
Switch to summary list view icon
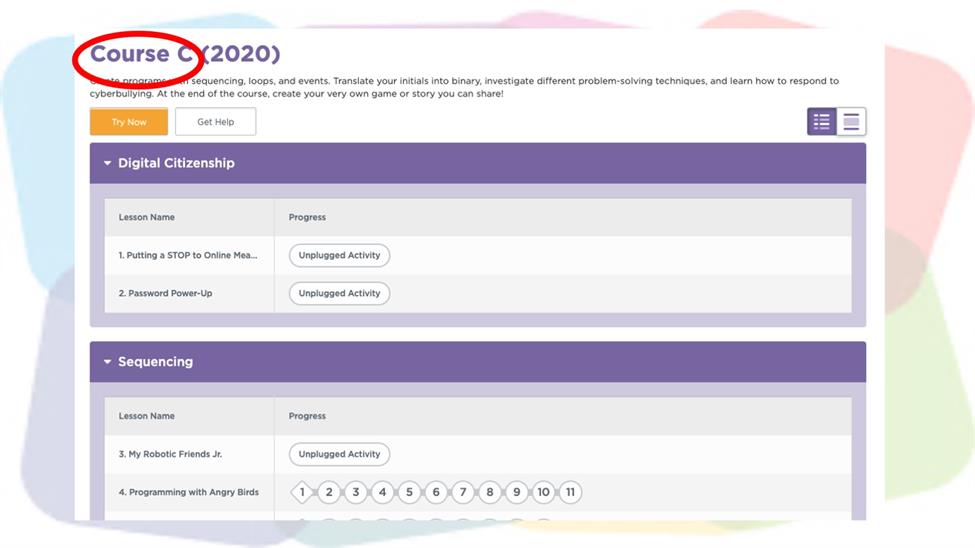(x=821, y=121)
